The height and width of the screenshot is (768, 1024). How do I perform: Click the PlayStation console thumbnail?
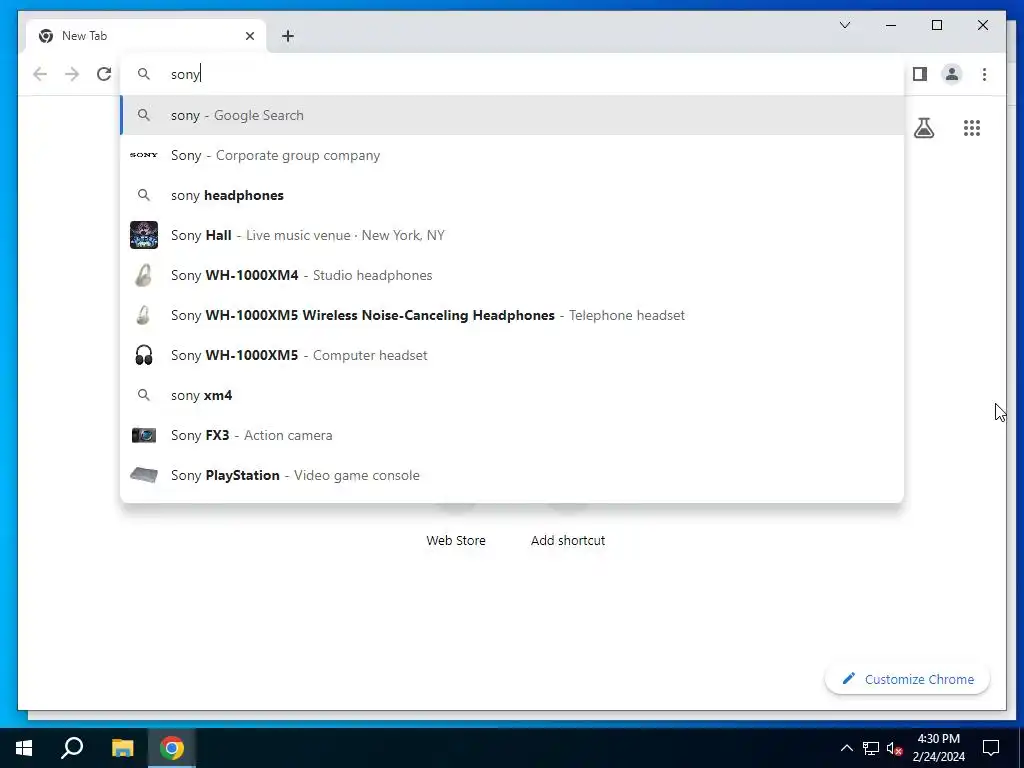coord(144,475)
